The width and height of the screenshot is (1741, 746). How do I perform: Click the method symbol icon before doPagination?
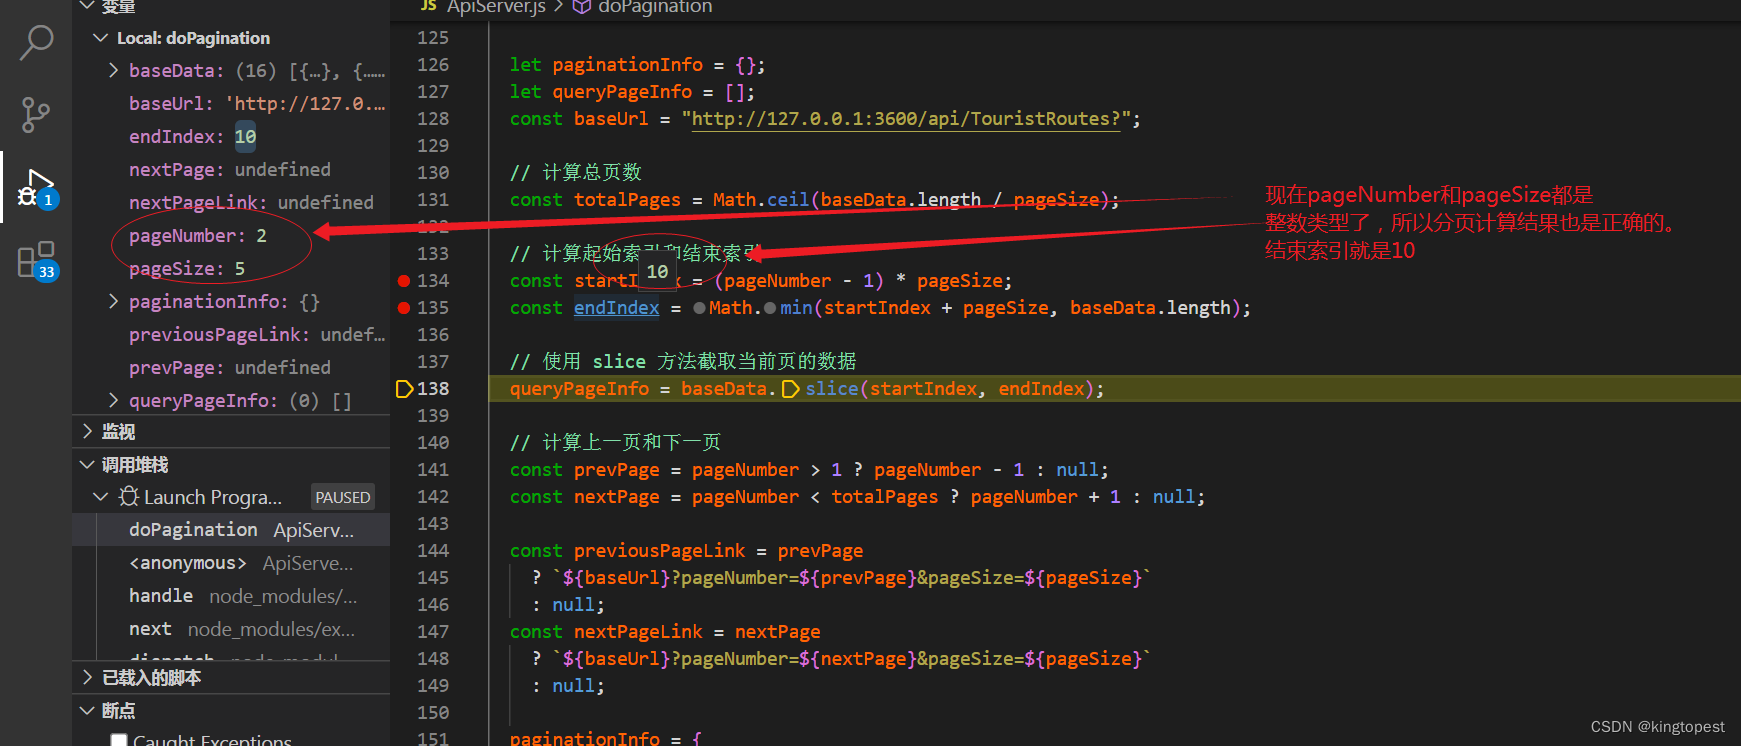[581, 7]
